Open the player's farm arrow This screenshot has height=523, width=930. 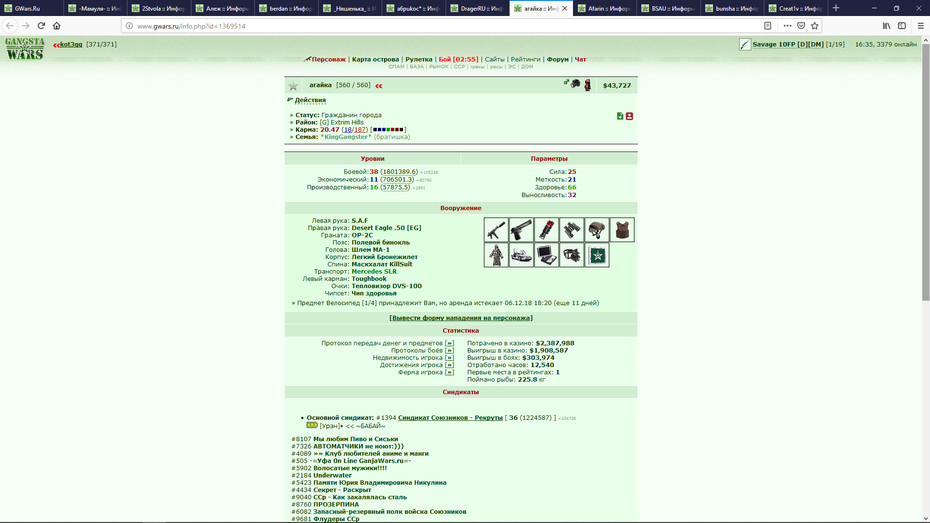449,372
